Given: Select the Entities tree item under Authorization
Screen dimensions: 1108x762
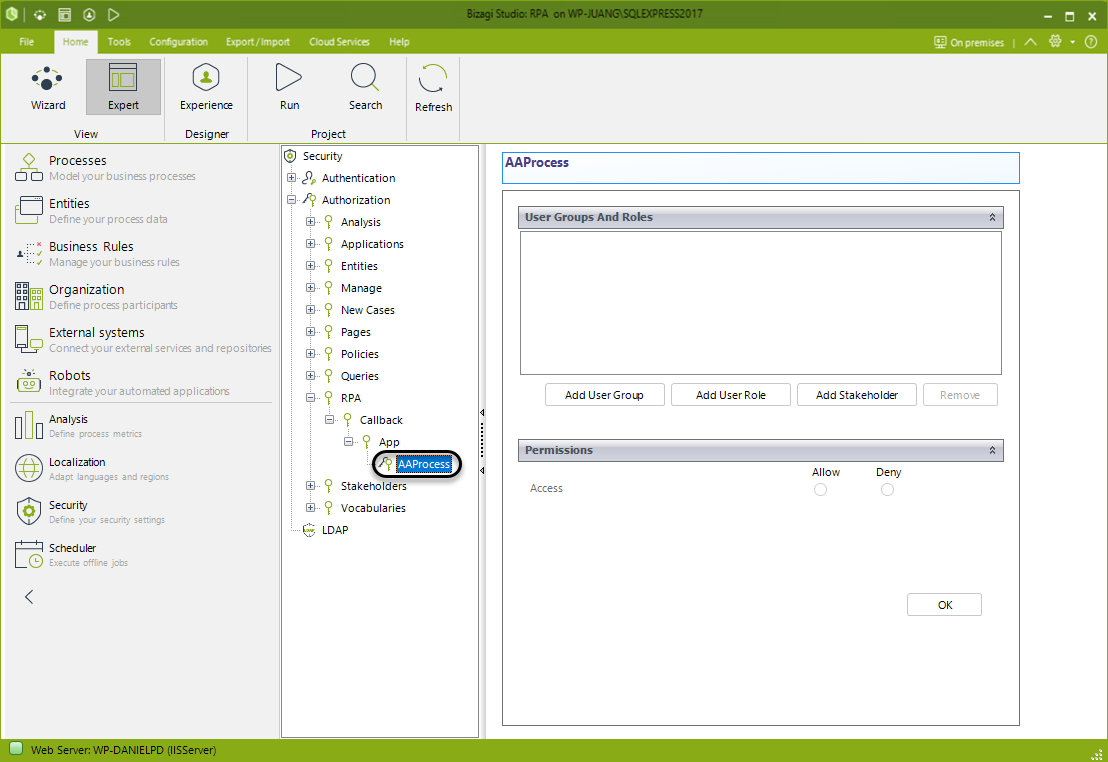Looking at the screenshot, I should 359,266.
